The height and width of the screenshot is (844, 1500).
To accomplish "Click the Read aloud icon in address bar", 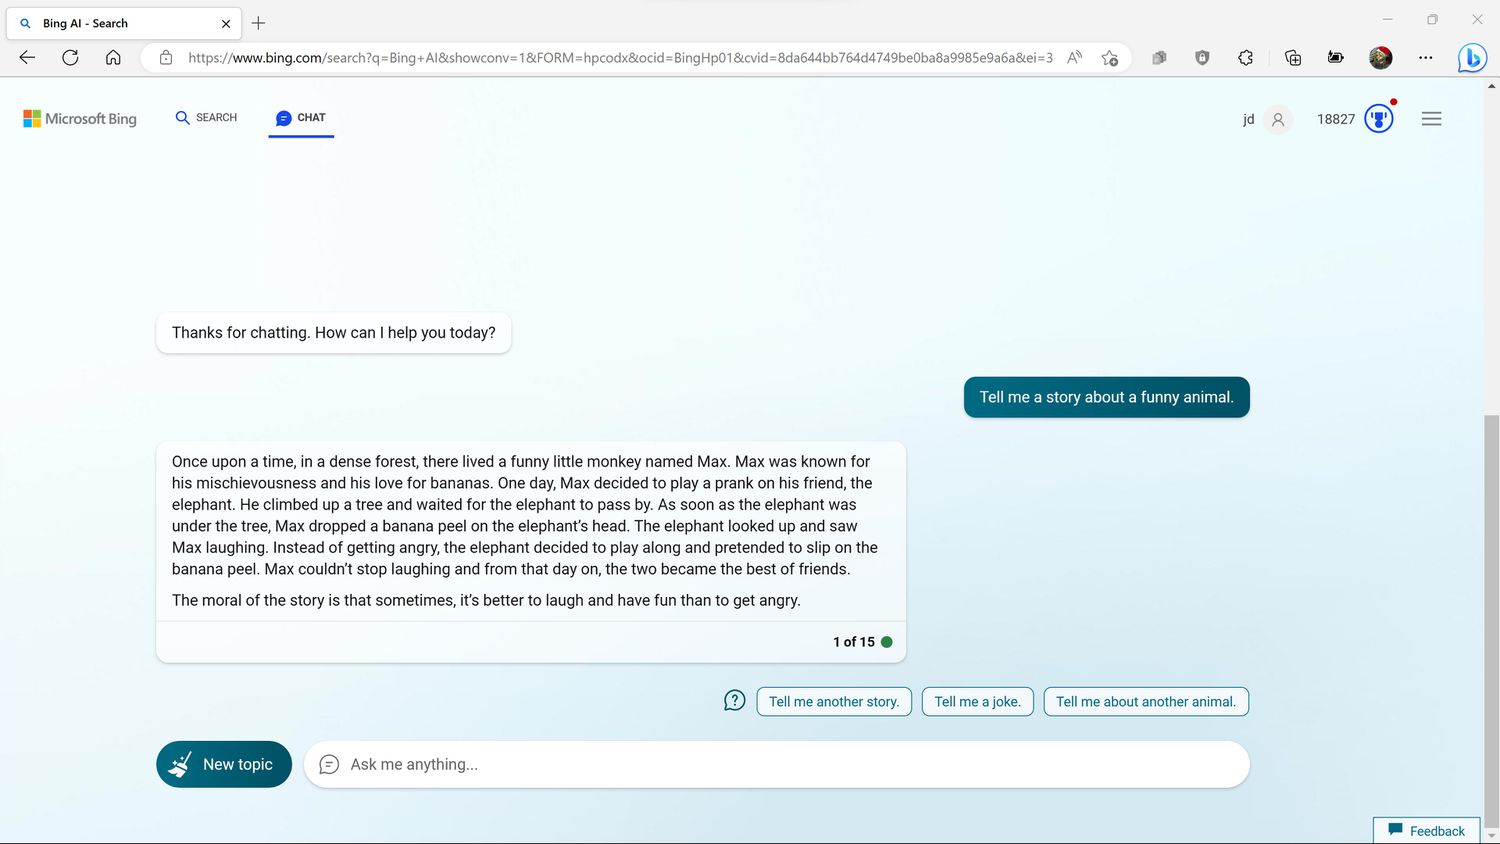I will [x=1074, y=58].
